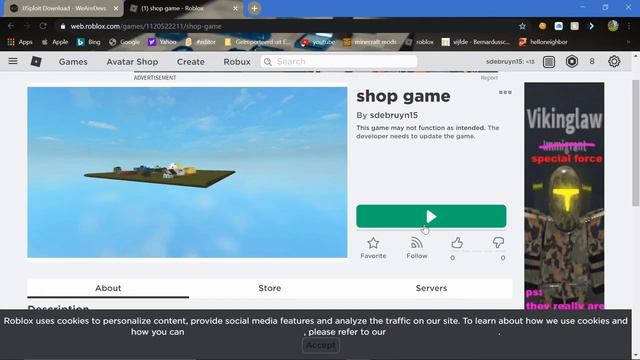Switch to the Store tab
The image size is (640, 360).
269,288
